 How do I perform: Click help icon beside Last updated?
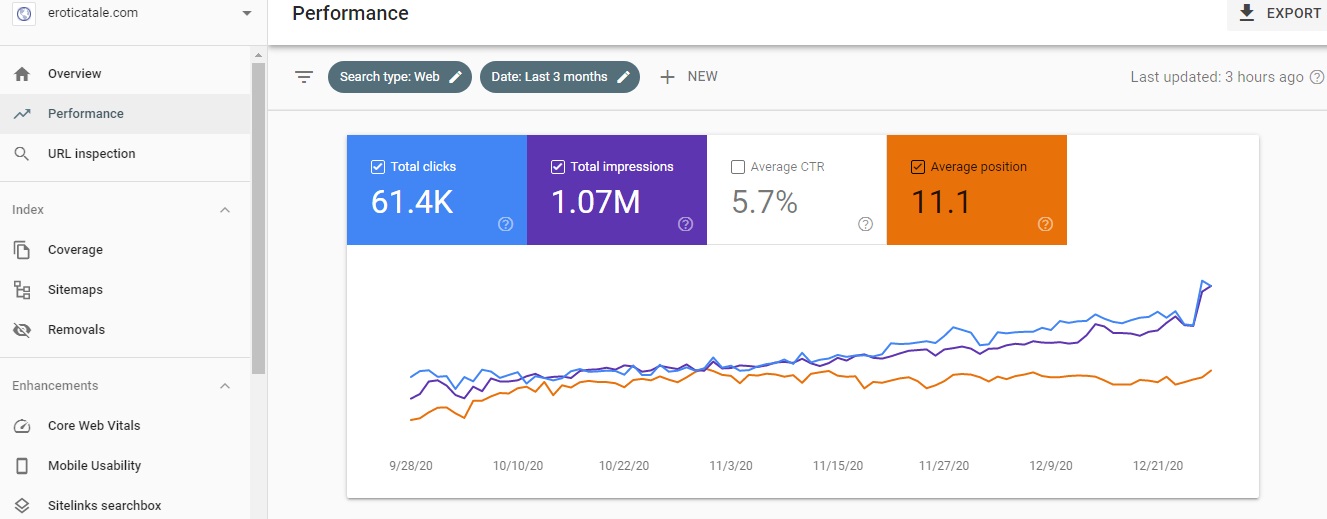[x=1317, y=77]
